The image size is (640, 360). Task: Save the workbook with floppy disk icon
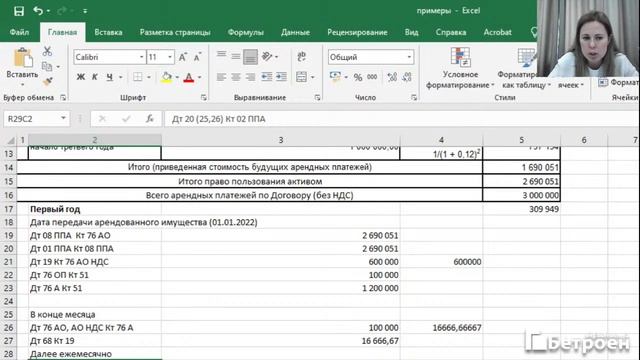coord(19,11)
